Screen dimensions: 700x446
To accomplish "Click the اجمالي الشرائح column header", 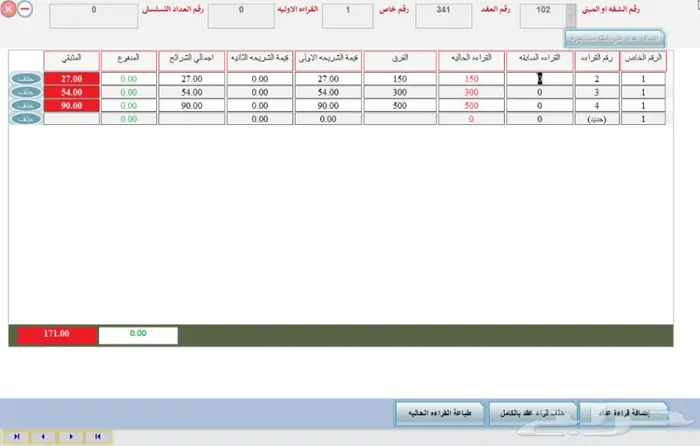I will 192,61.
